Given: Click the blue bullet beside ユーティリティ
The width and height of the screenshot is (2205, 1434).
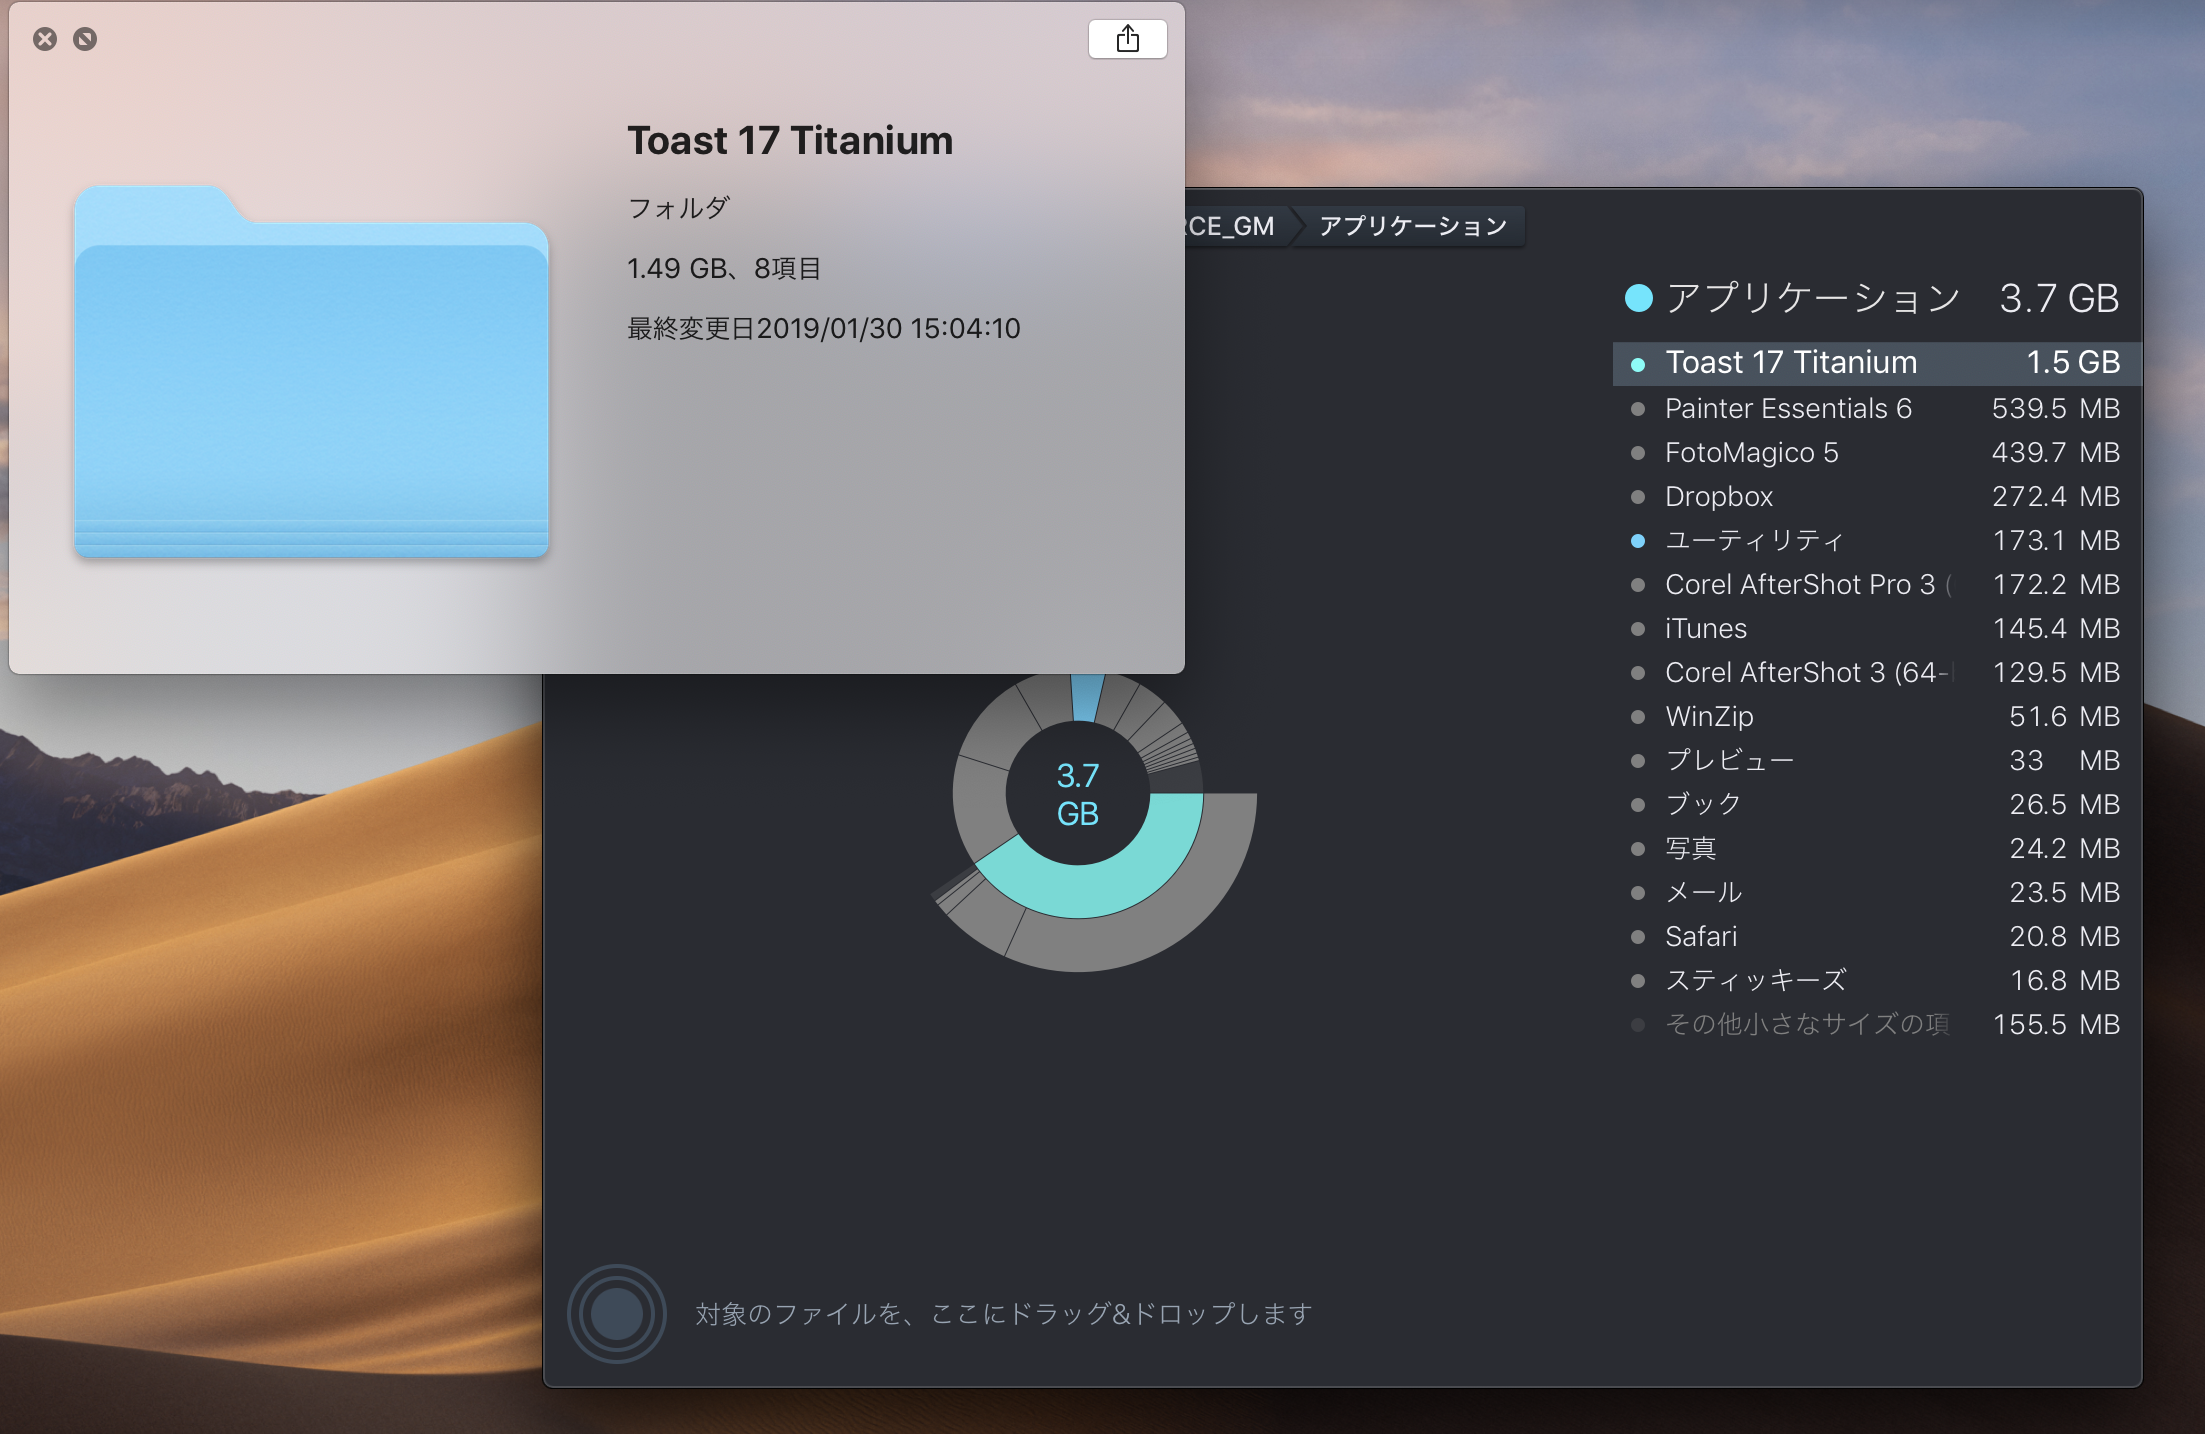Looking at the screenshot, I should coord(1638,541).
